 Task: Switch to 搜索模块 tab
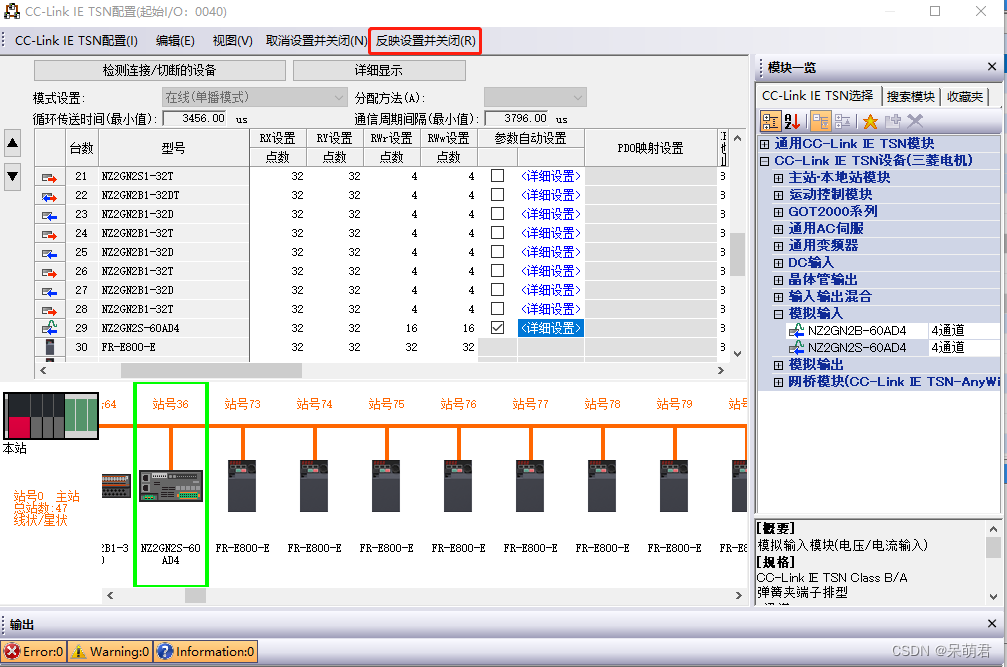tap(911, 96)
